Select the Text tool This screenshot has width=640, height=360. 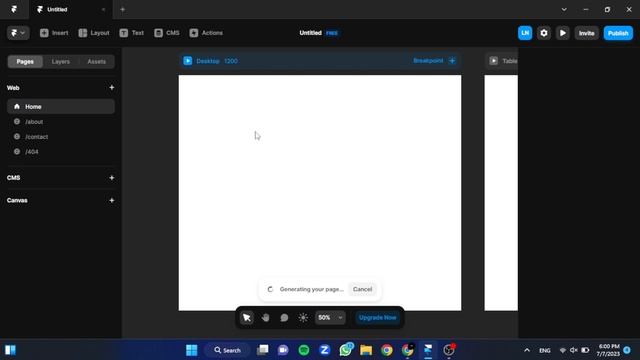click(x=131, y=33)
